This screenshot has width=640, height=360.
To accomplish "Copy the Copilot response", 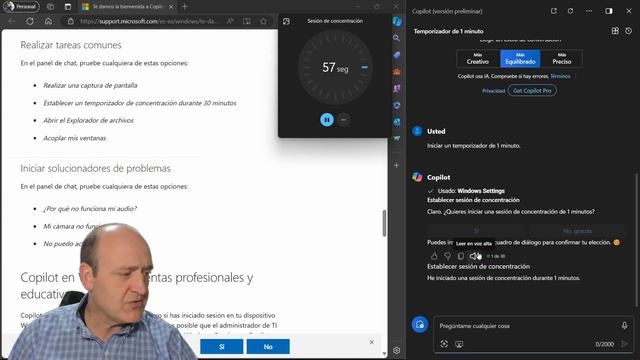I will click(x=460, y=256).
